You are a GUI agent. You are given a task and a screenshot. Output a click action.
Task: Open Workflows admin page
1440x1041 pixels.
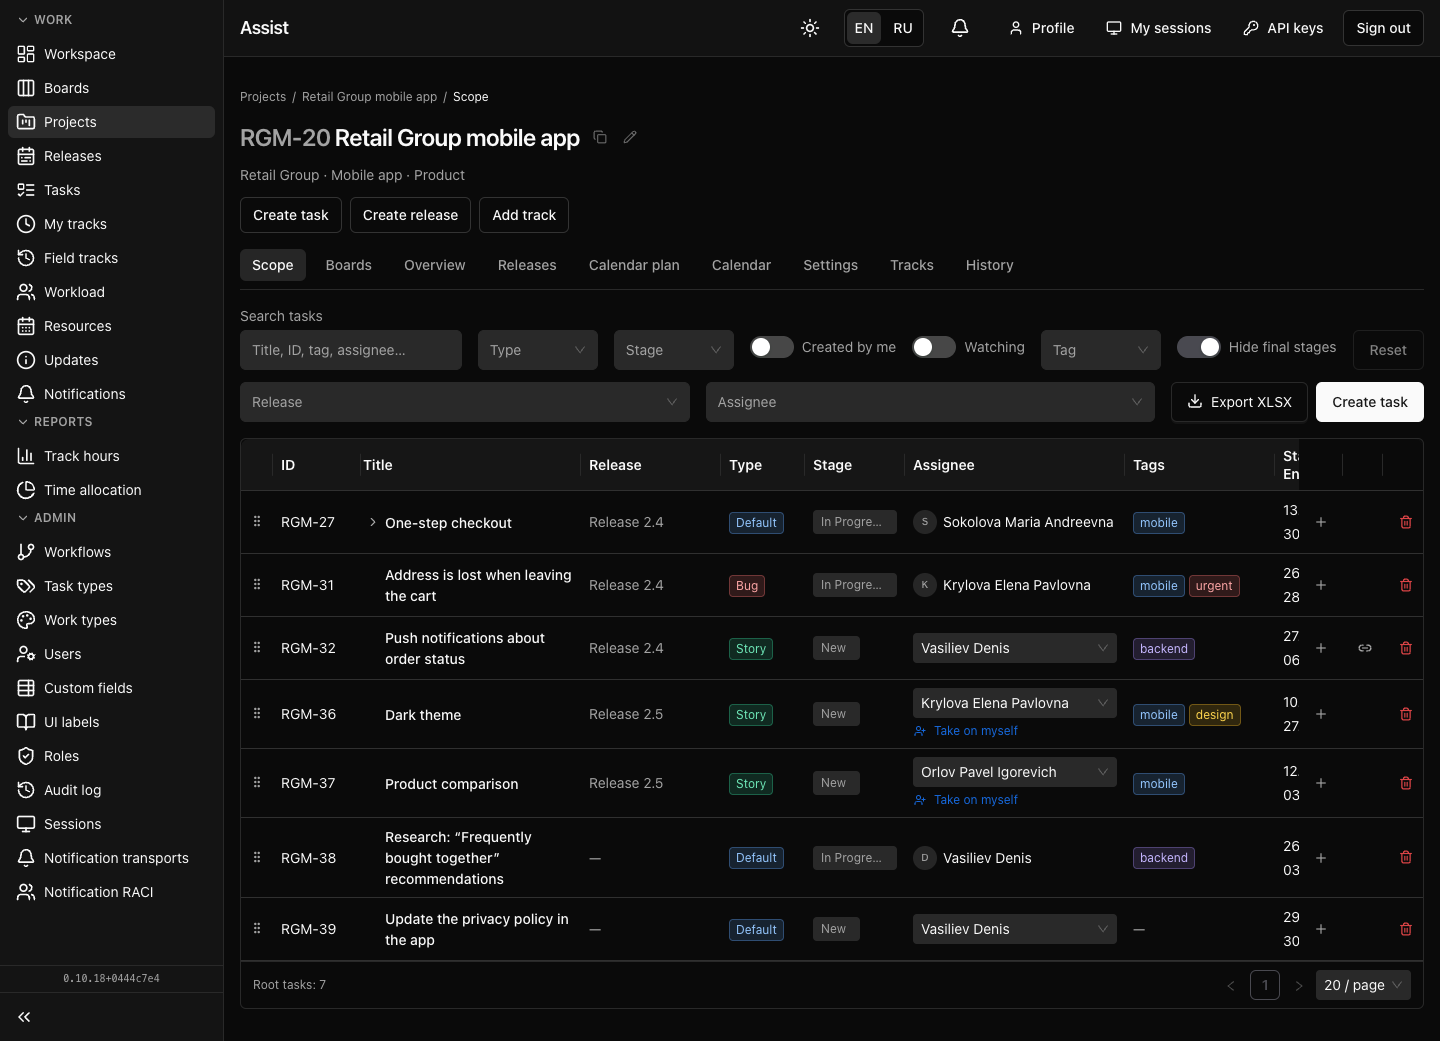pos(111,552)
